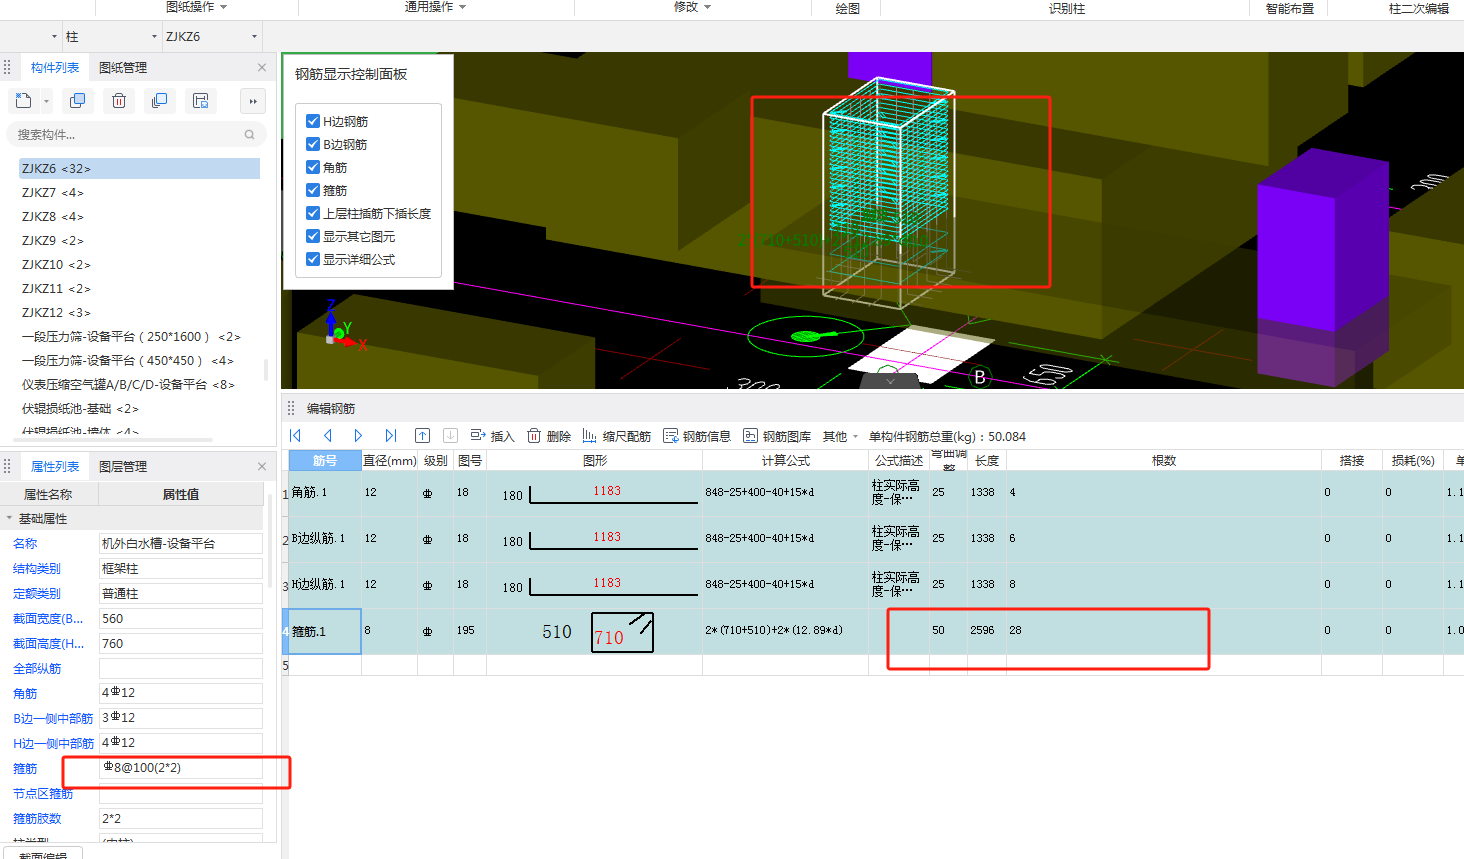Viewport: 1464px width, 859px height.
Task: Toggle 角筋 checkbox
Action: pyautogui.click(x=313, y=167)
